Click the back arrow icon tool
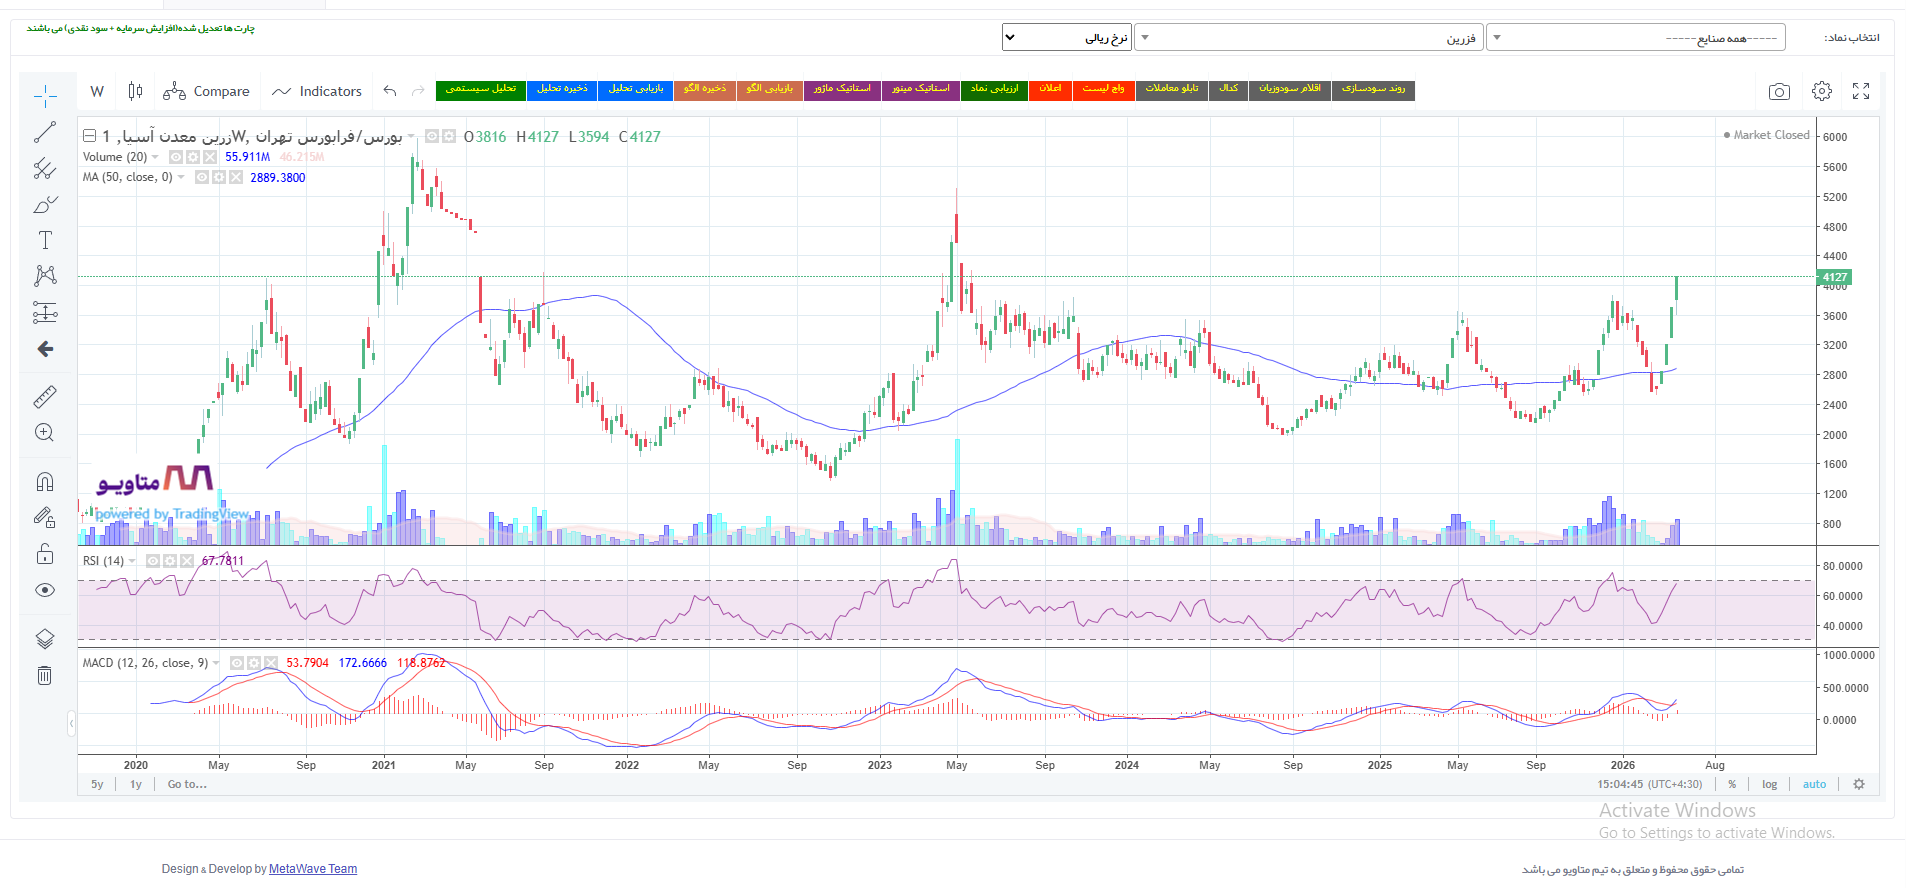Screen dimensions: 1906x888 tap(45, 349)
